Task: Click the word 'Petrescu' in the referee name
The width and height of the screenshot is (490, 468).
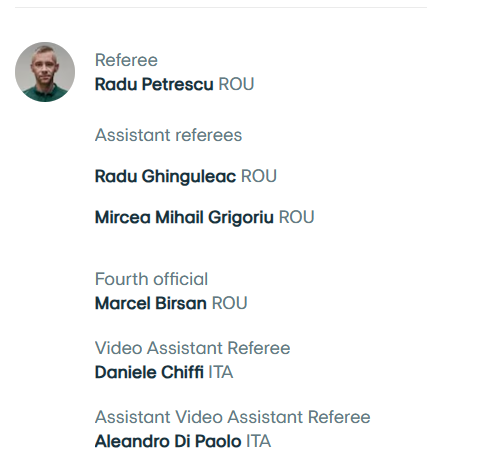Action: click(178, 84)
